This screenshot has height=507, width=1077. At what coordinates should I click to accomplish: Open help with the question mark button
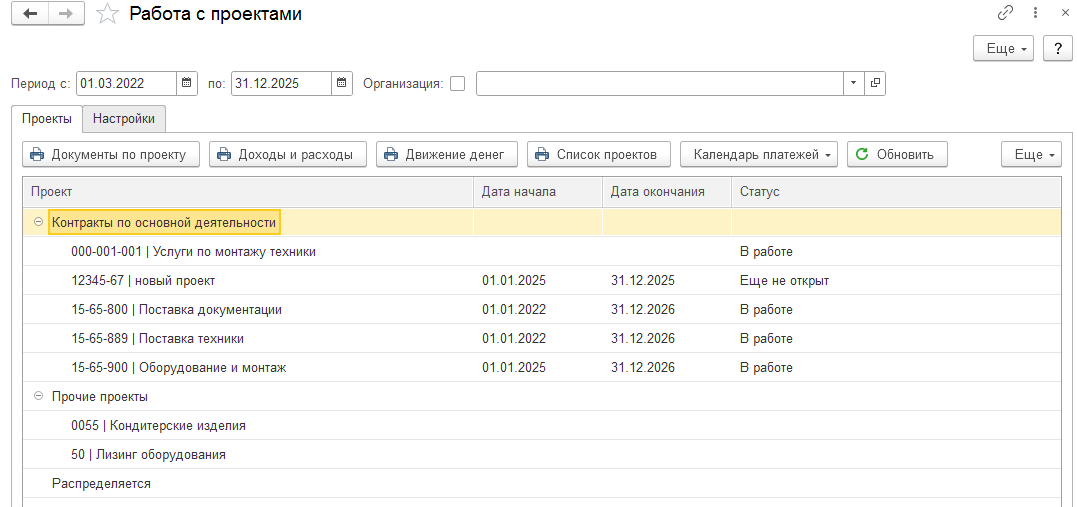click(1058, 48)
